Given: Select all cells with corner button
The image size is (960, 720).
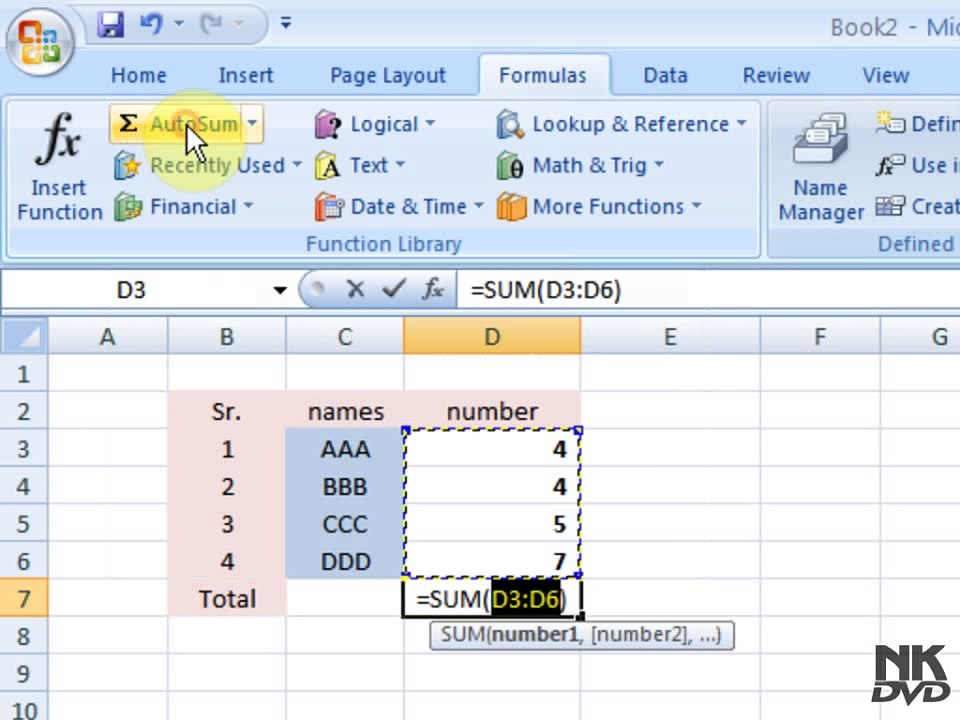Looking at the screenshot, I should click(23, 336).
